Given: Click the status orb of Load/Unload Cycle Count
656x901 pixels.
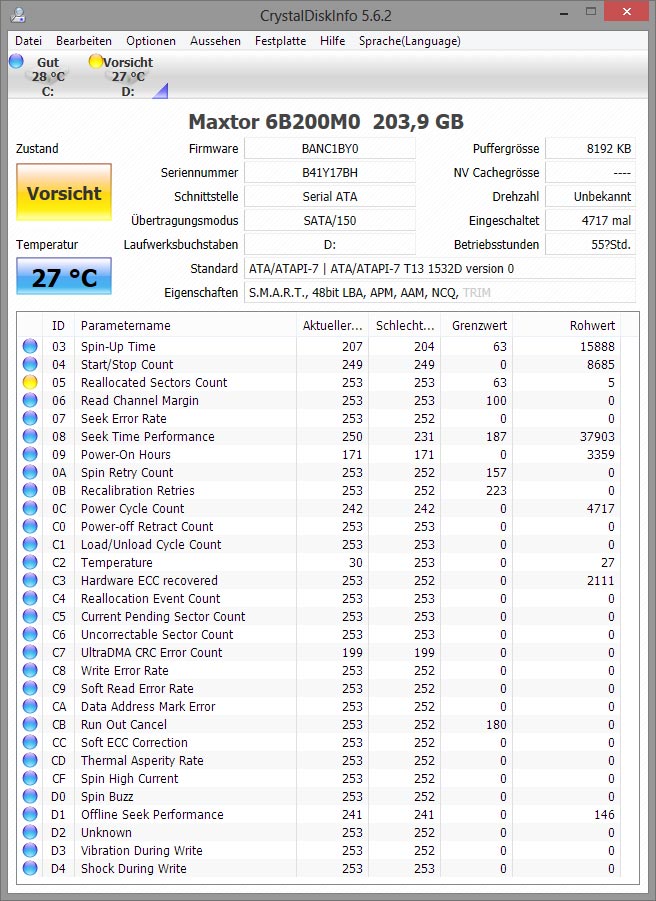Looking at the screenshot, I should tap(30, 544).
